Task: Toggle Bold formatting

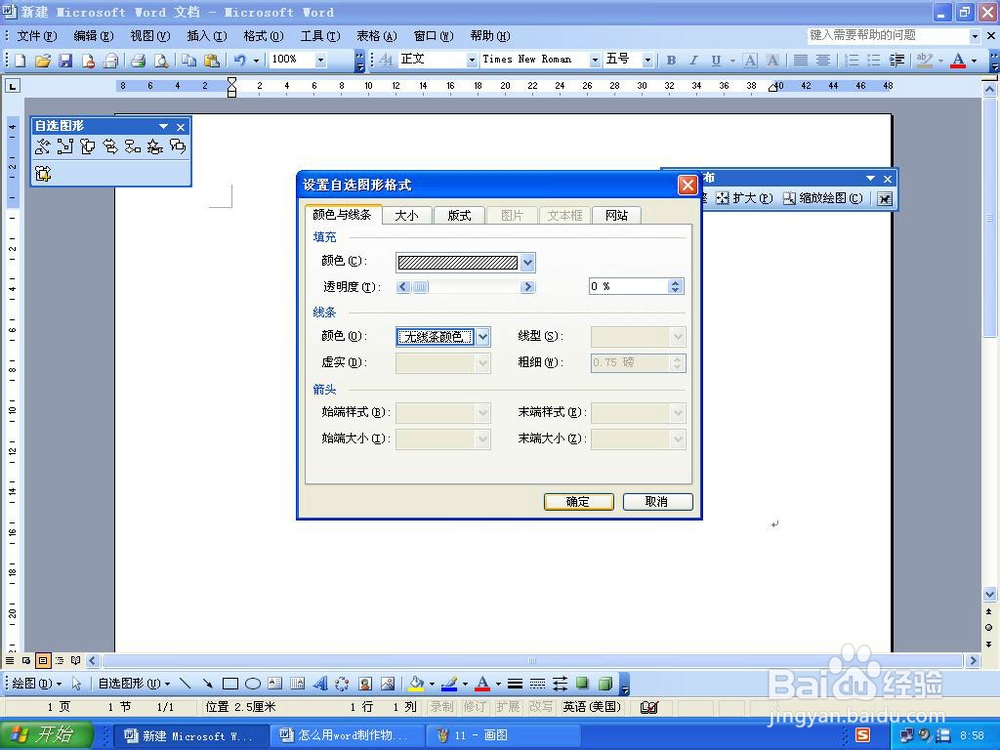Action: [x=671, y=60]
